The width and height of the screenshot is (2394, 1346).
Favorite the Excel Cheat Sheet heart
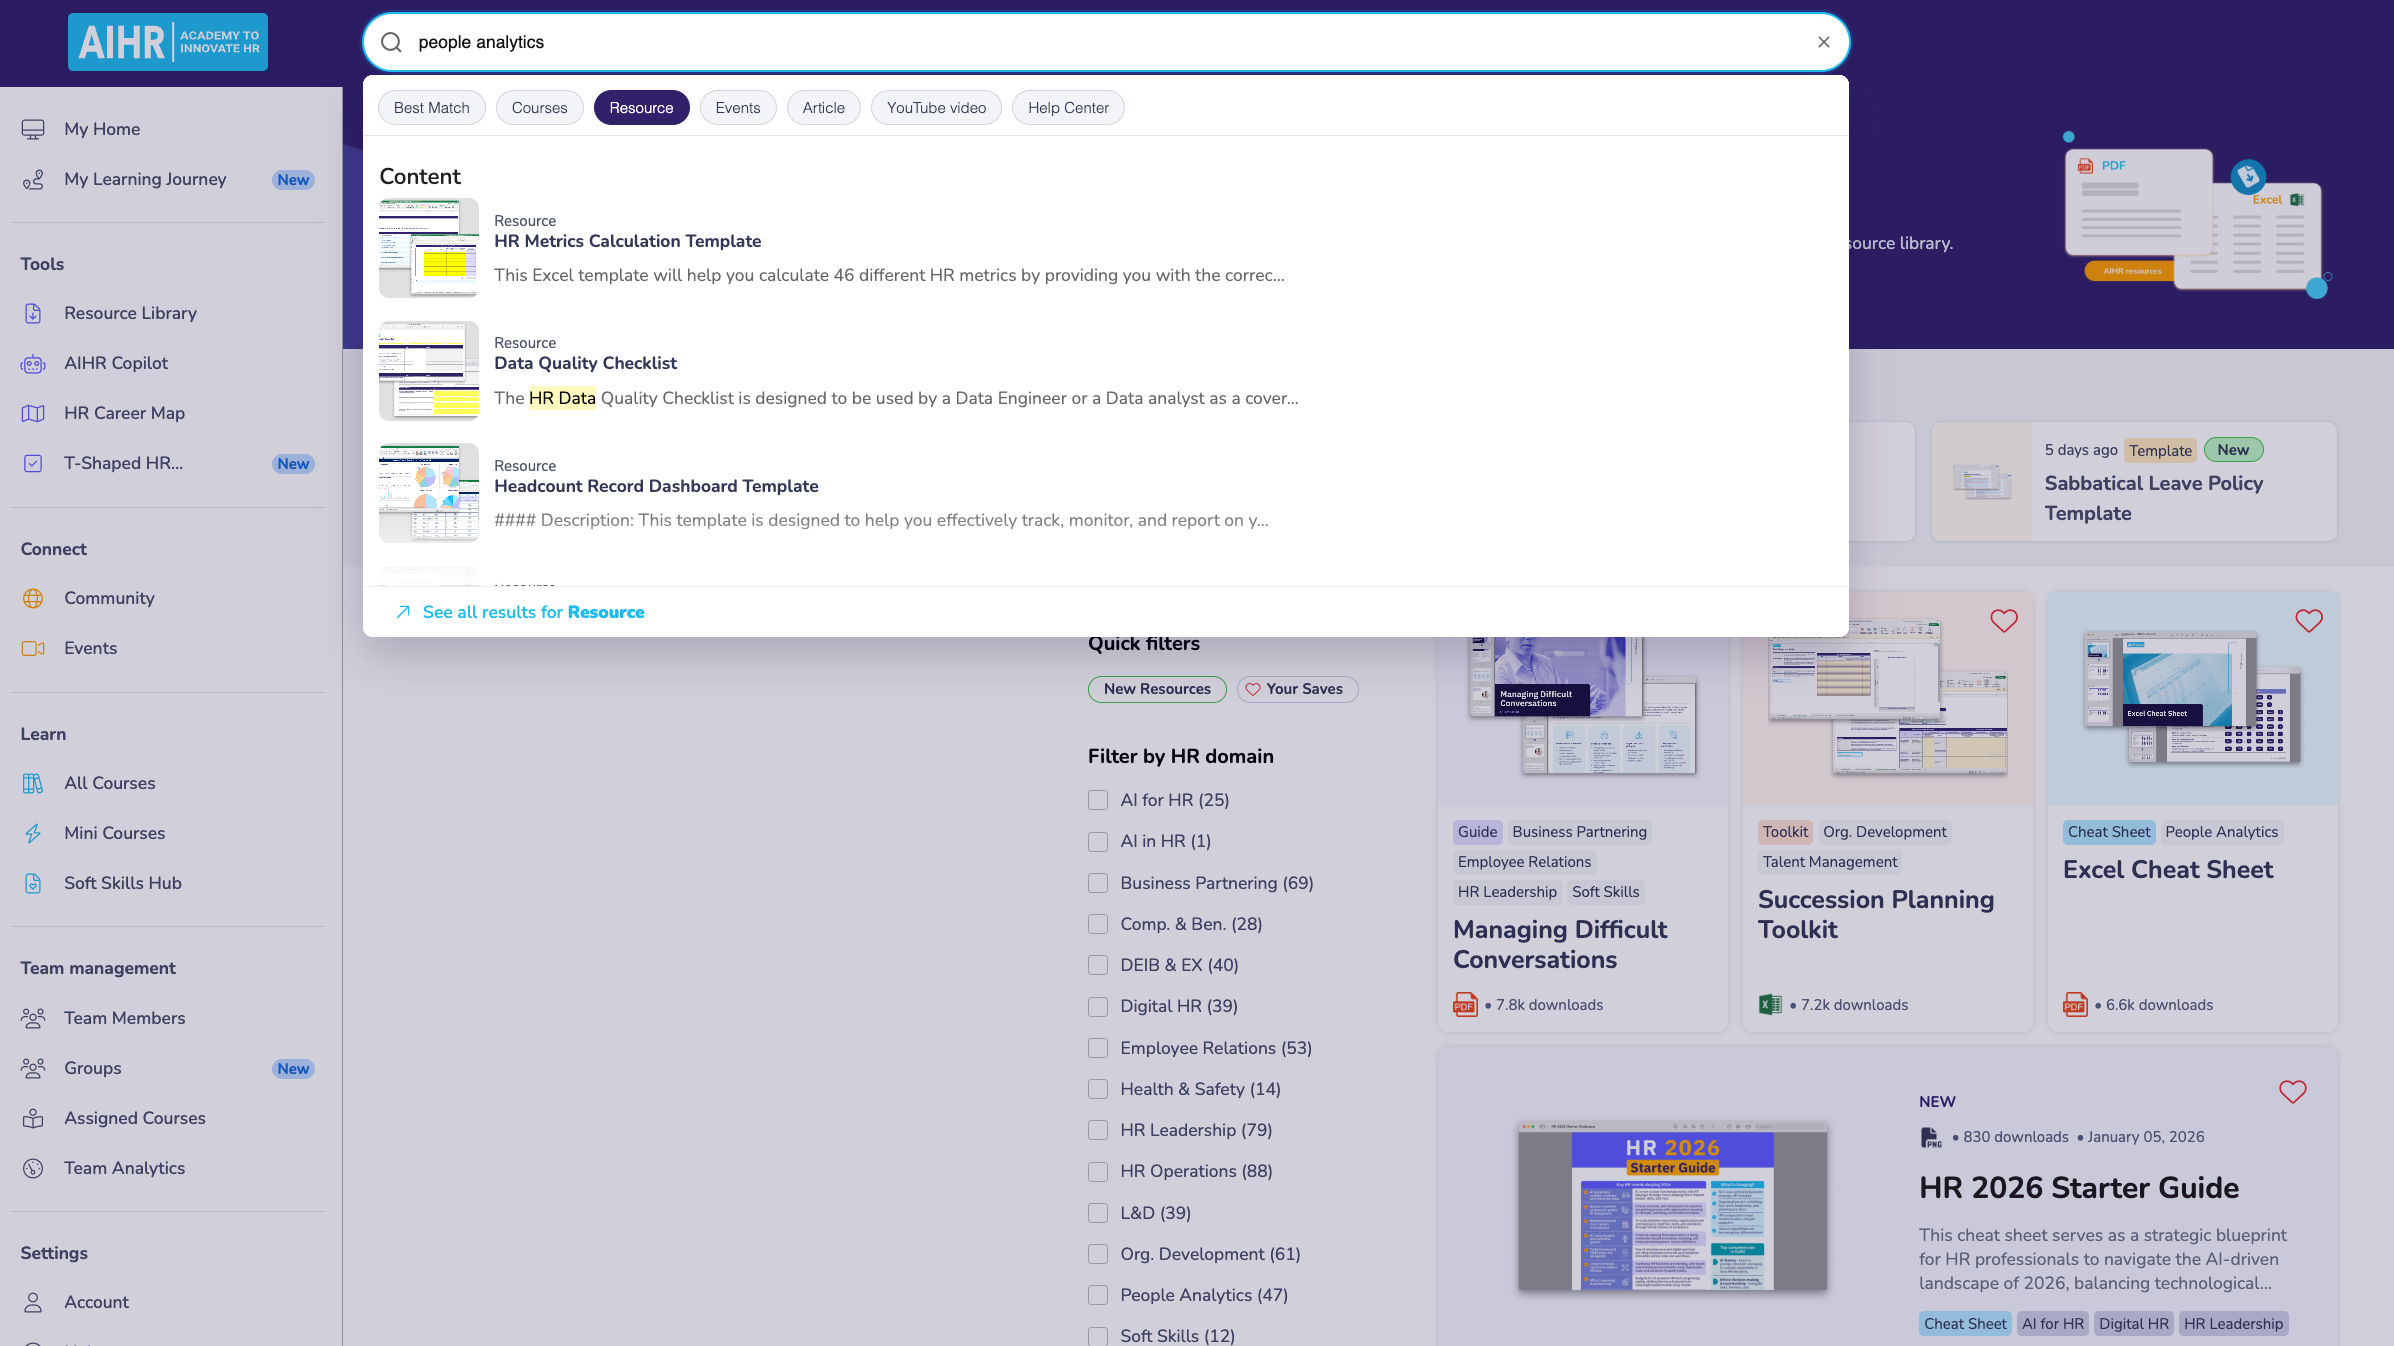point(2308,621)
